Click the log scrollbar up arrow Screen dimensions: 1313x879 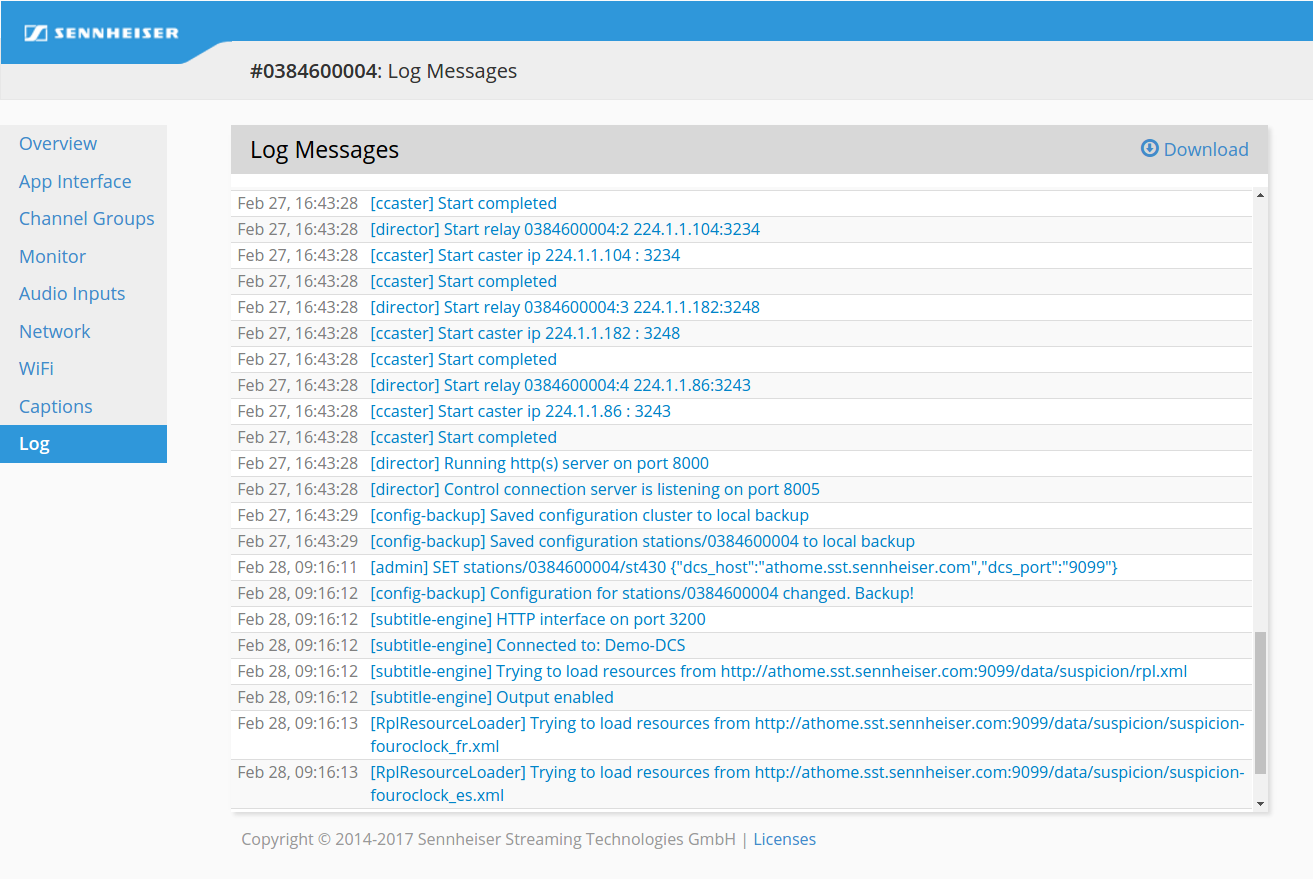1260,197
